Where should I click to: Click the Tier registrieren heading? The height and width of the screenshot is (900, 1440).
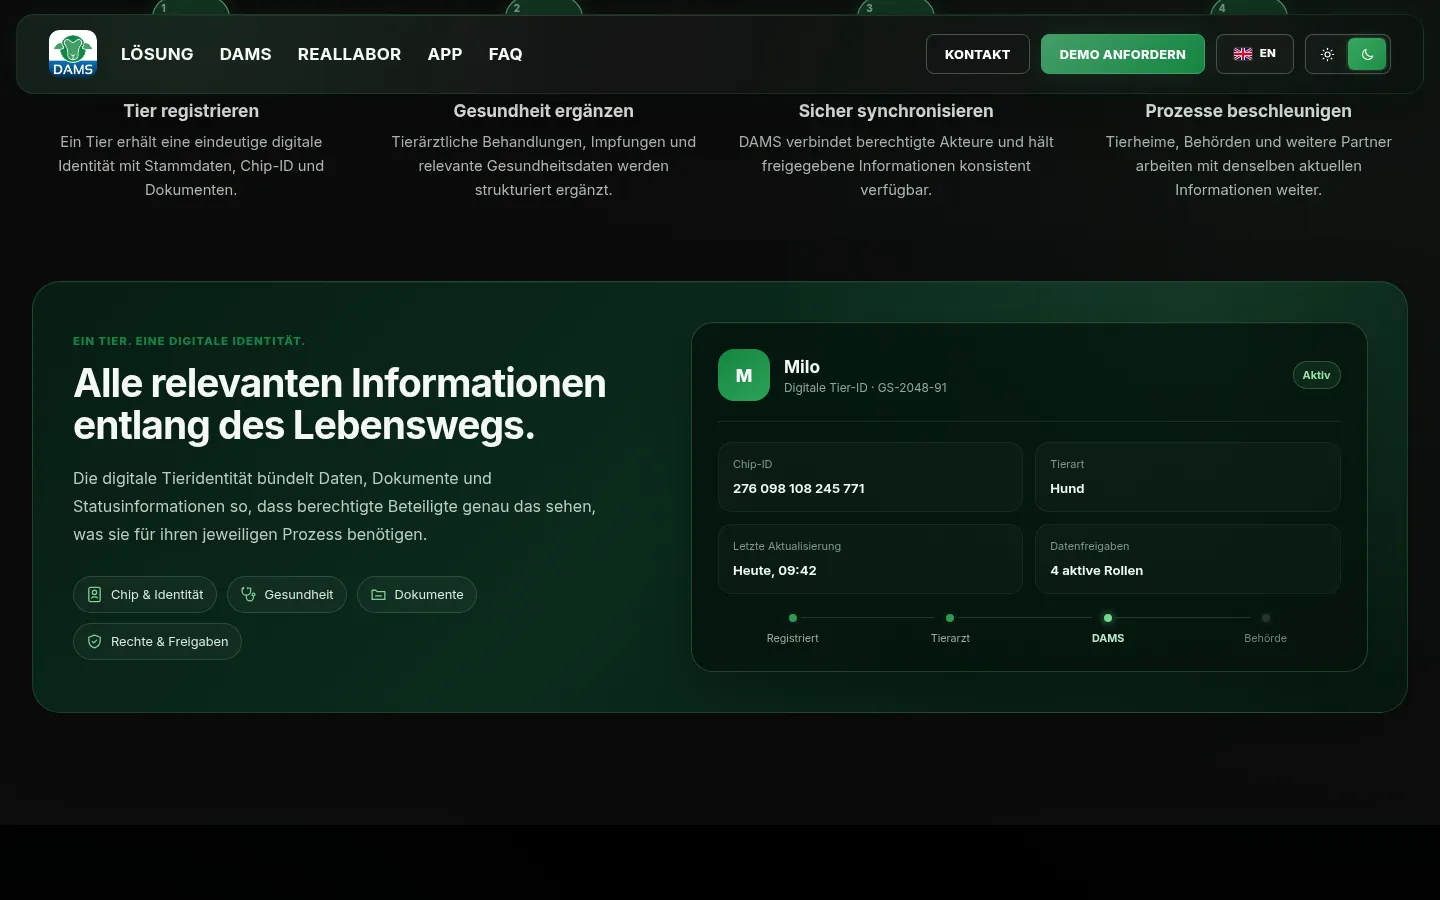tap(191, 111)
